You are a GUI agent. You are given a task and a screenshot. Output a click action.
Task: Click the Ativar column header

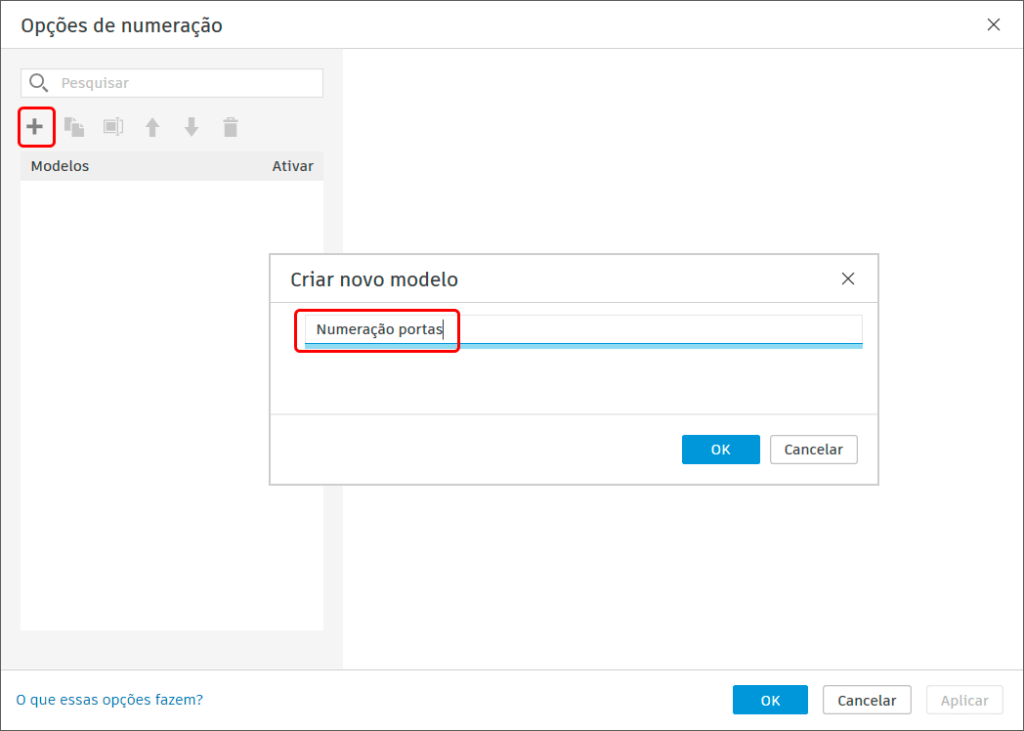click(x=292, y=166)
